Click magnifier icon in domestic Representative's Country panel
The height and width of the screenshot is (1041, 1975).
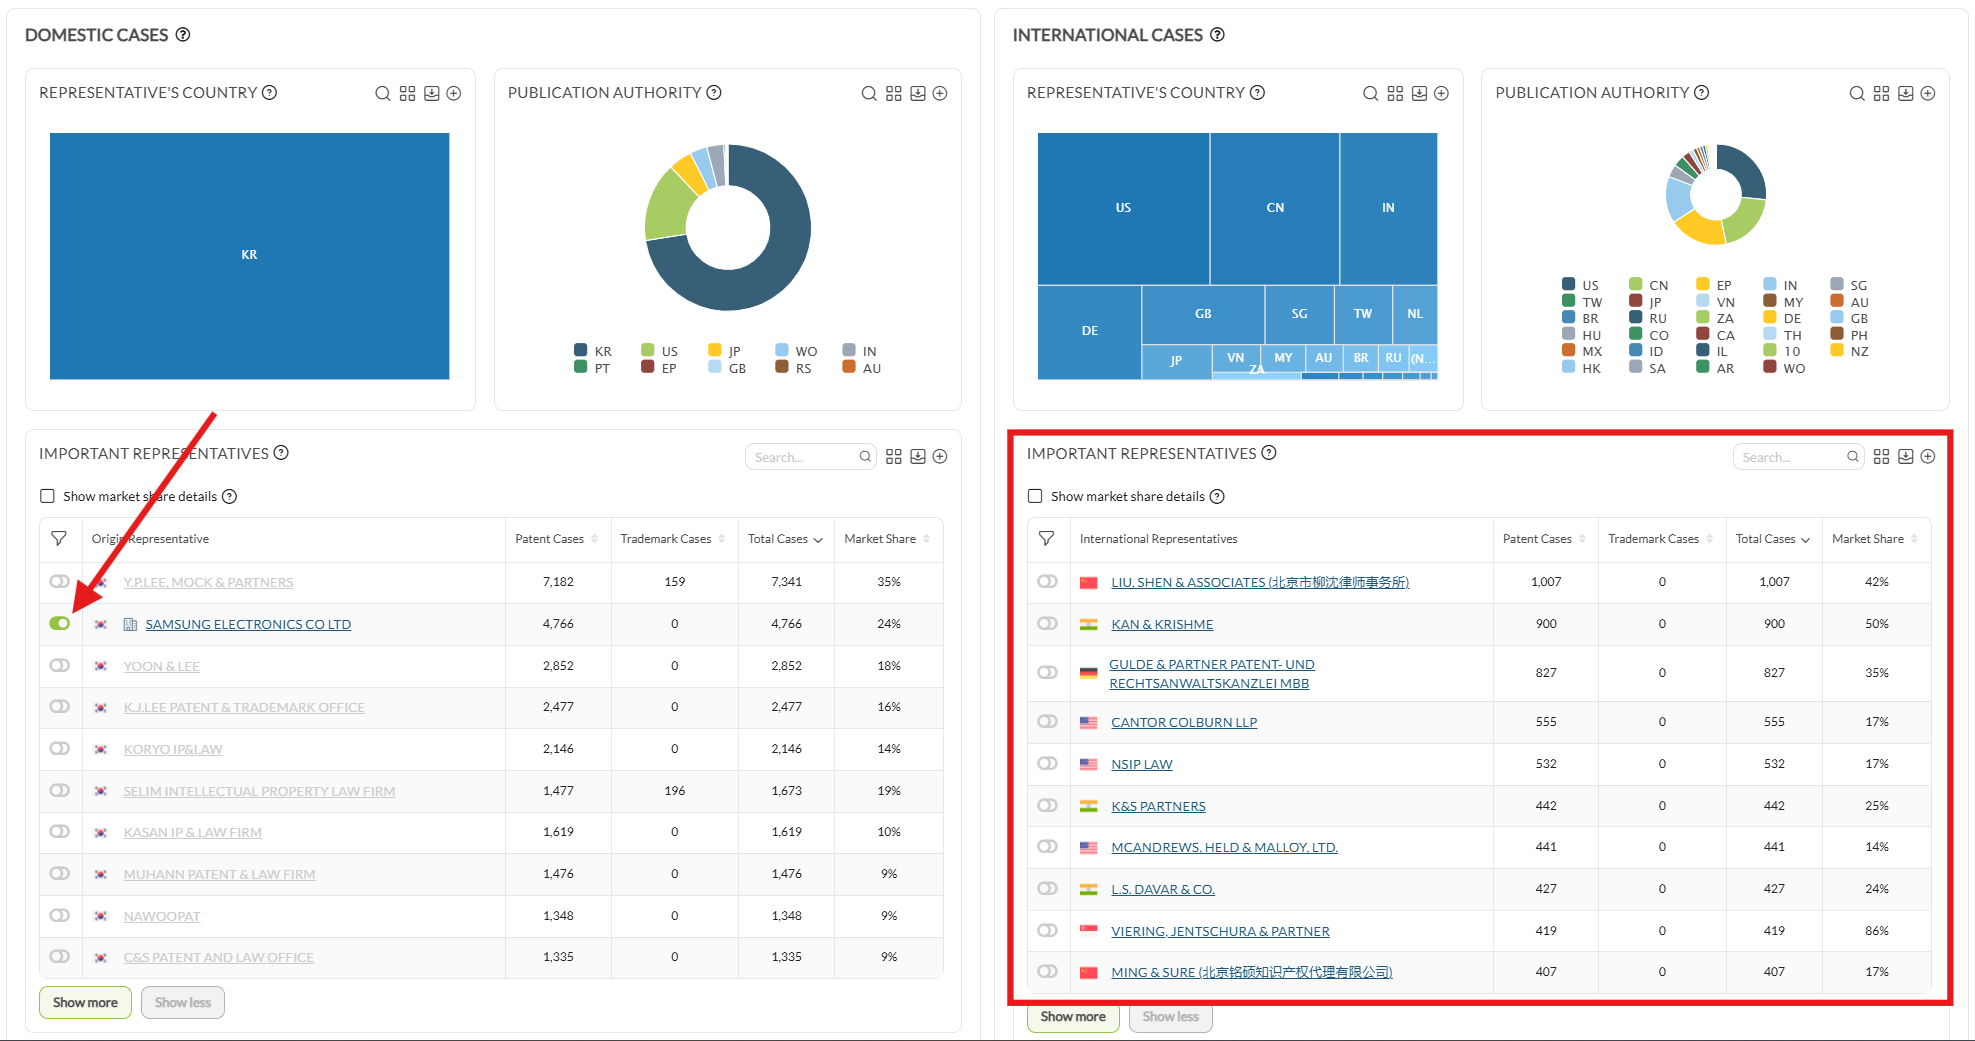point(382,93)
